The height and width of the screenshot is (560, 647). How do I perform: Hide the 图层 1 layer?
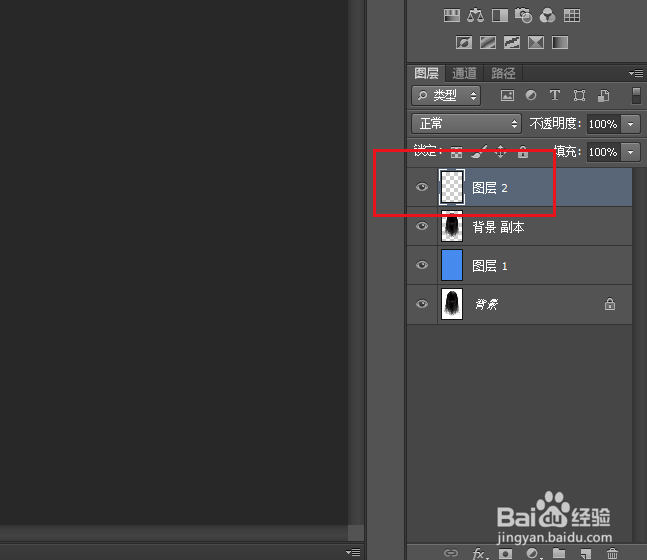click(422, 265)
